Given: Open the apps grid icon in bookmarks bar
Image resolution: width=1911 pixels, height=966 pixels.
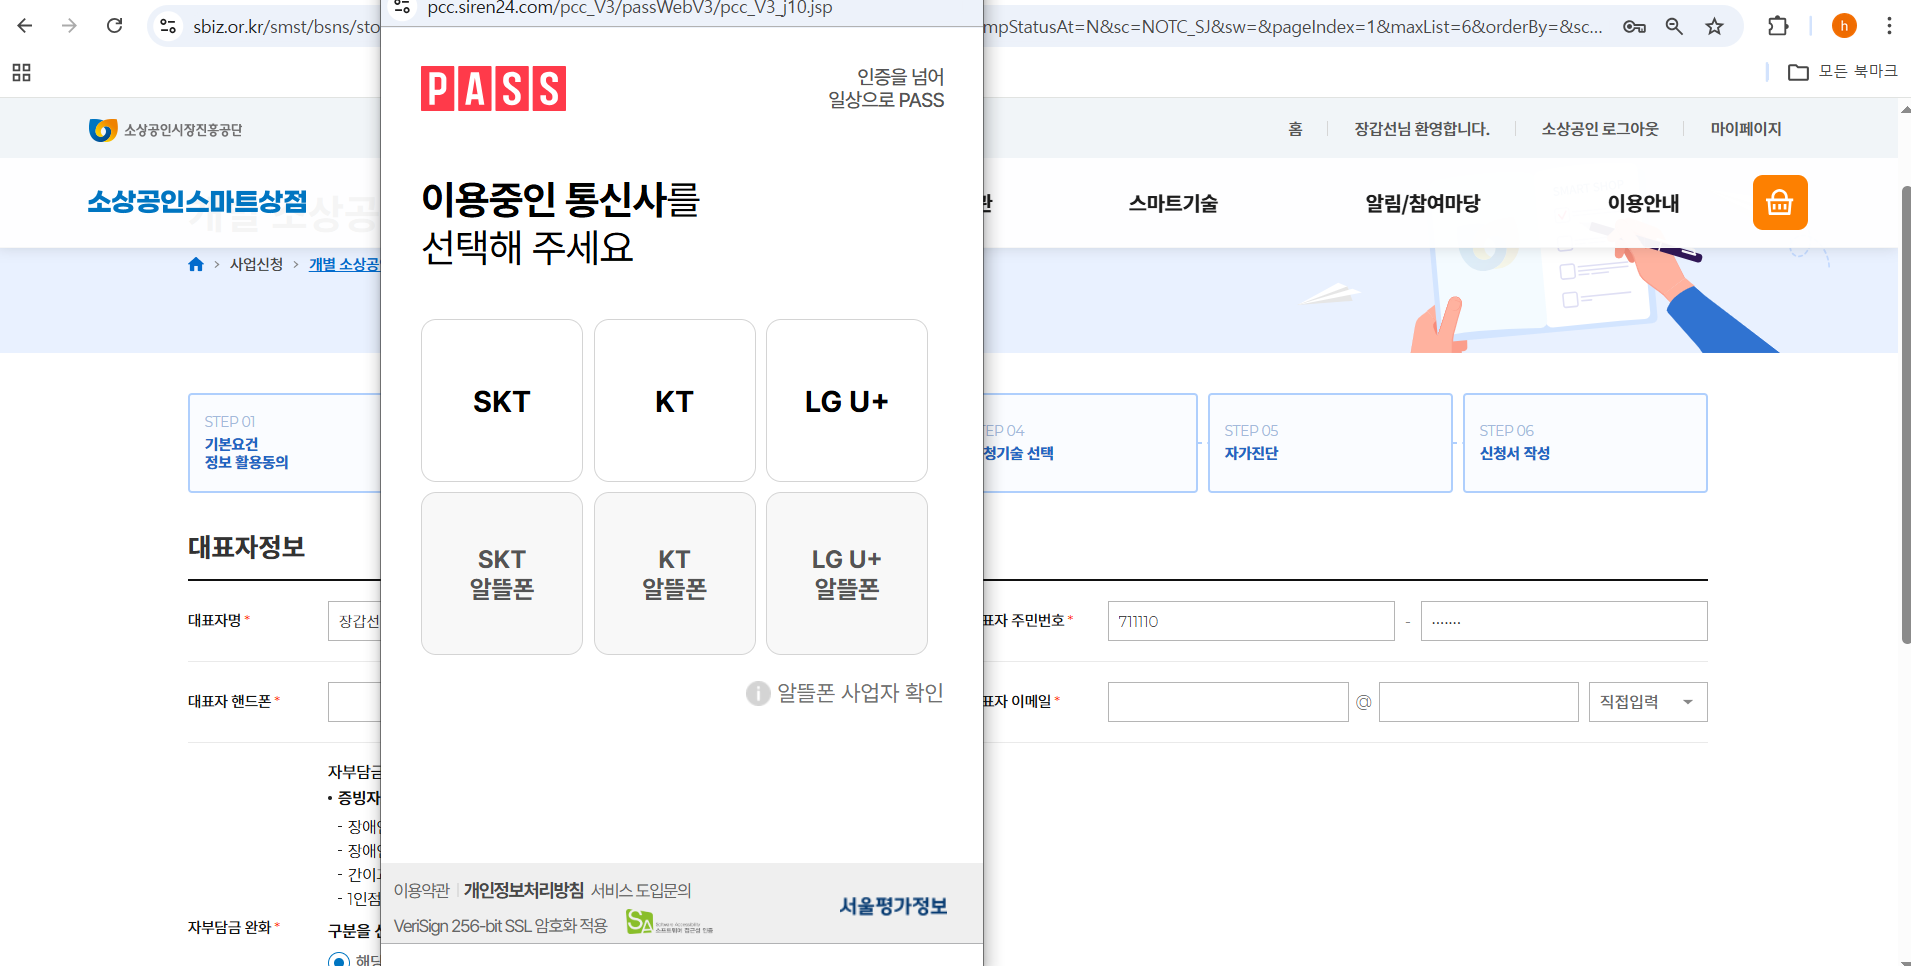Looking at the screenshot, I should (x=21, y=72).
